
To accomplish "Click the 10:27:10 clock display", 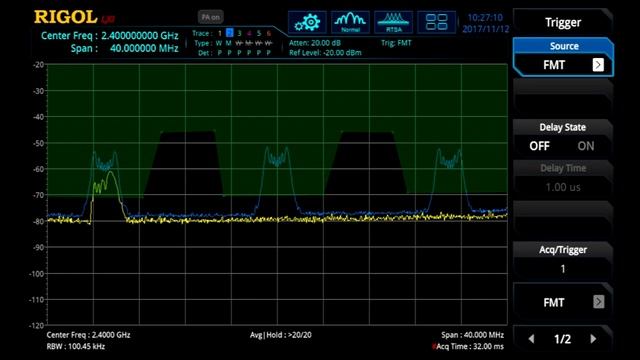I will (x=485, y=18).
